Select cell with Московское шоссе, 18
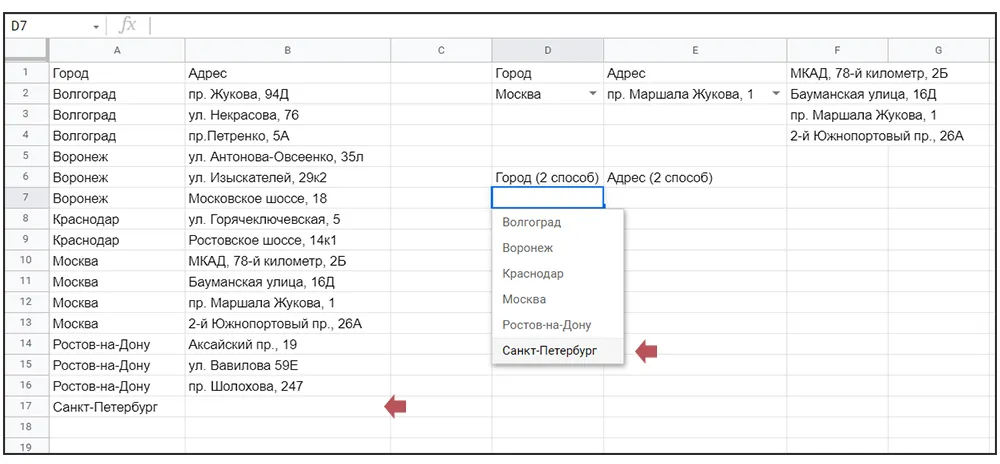Viewport: 1000px width, 464px height. click(x=287, y=199)
